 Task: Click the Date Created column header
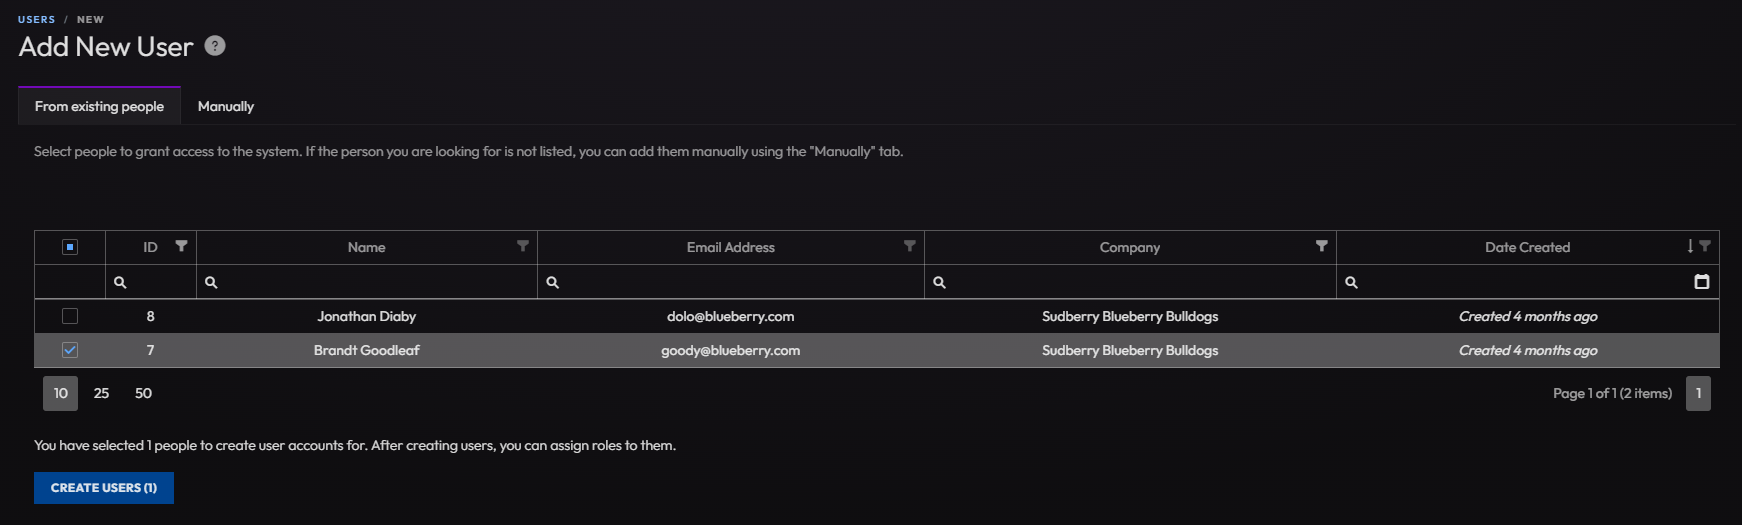[x=1527, y=247]
